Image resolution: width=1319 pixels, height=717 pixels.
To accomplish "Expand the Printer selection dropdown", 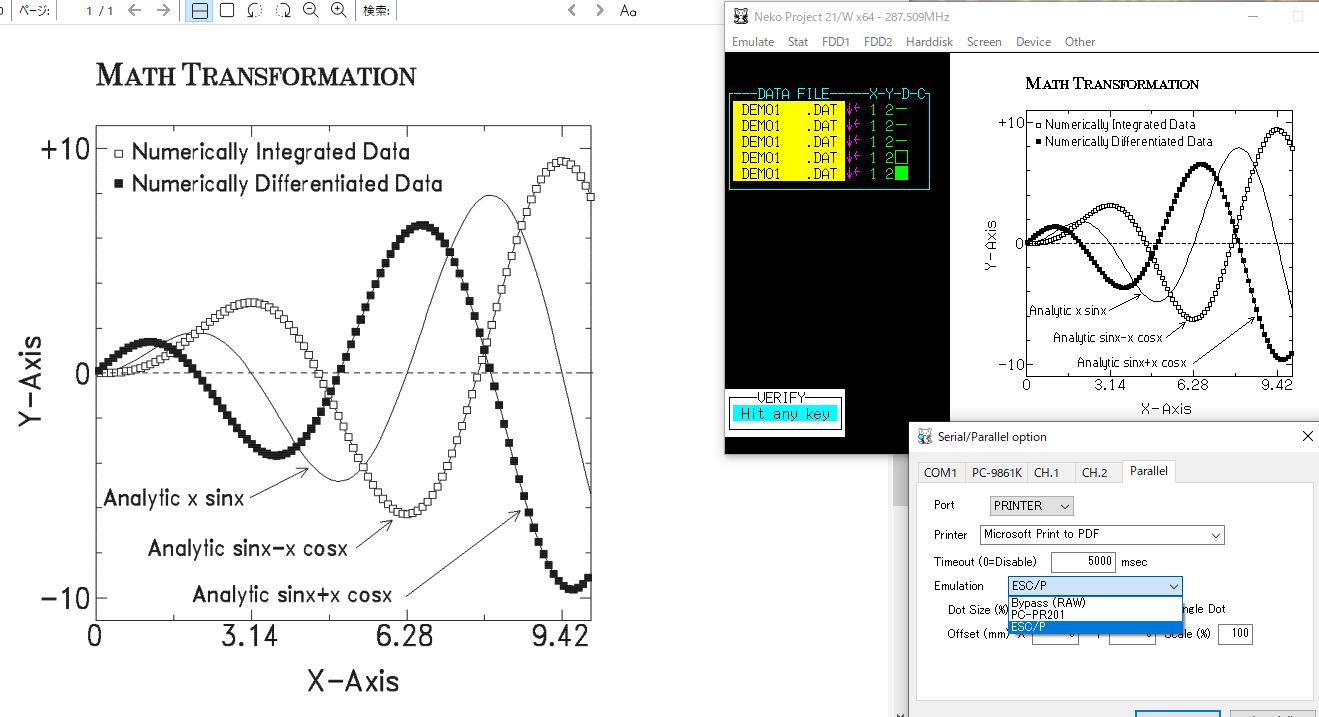I will coord(1102,535).
